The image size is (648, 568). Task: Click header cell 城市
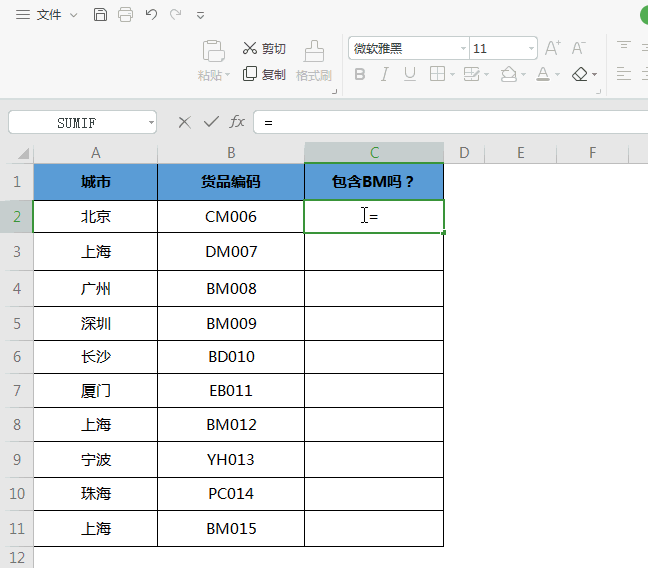tap(95, 182)
